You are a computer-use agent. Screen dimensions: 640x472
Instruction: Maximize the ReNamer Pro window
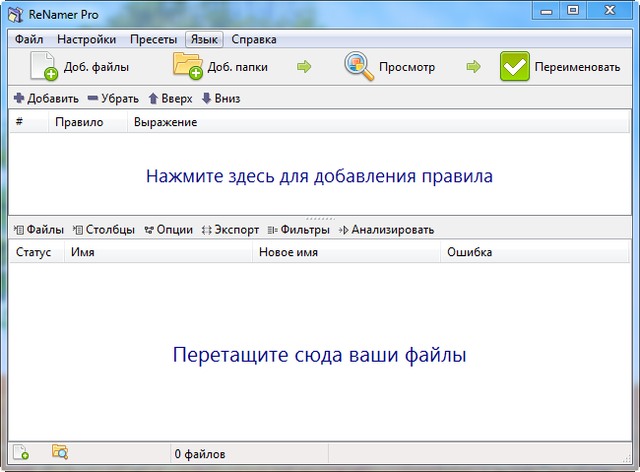[x=573, y=11]
